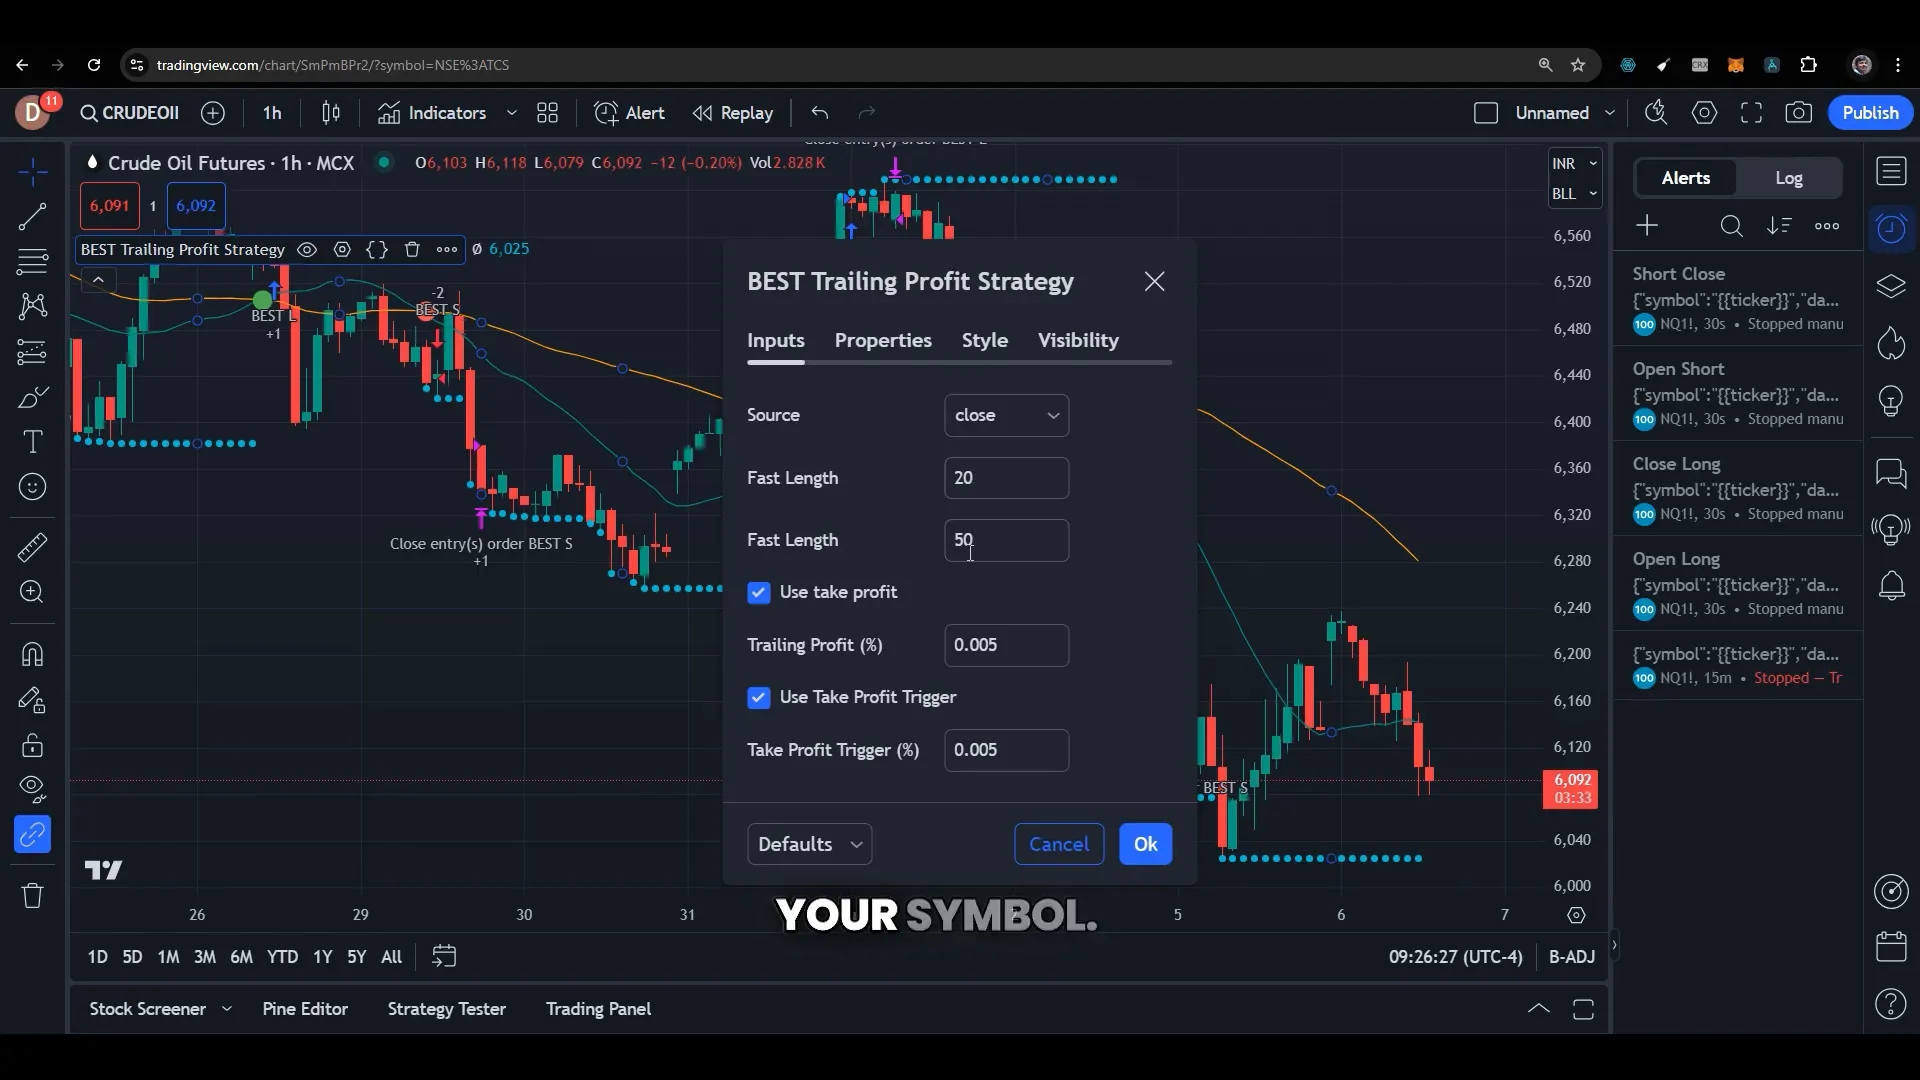Image resolution: width=1920 pixels, height=1080 pixels.
Task: Hide all drawings eye icon
Action: click(32, 789)
